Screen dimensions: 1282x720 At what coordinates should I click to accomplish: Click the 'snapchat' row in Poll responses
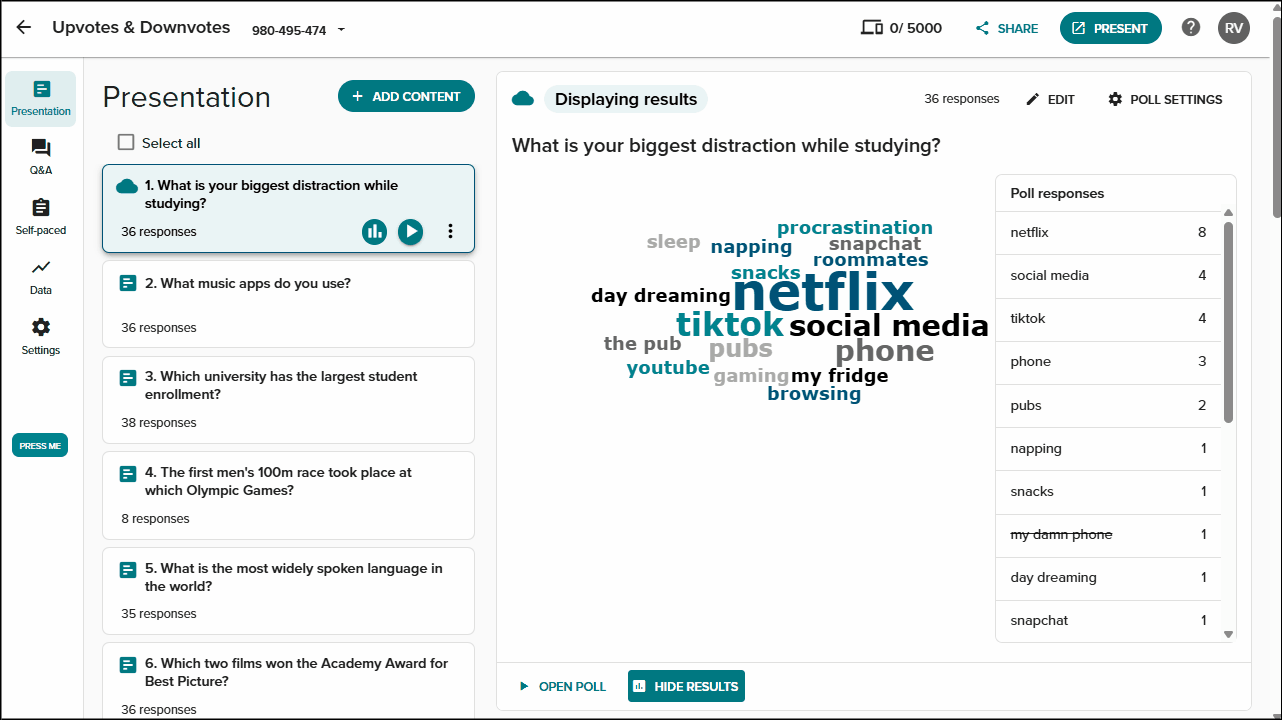(1108, 620)
